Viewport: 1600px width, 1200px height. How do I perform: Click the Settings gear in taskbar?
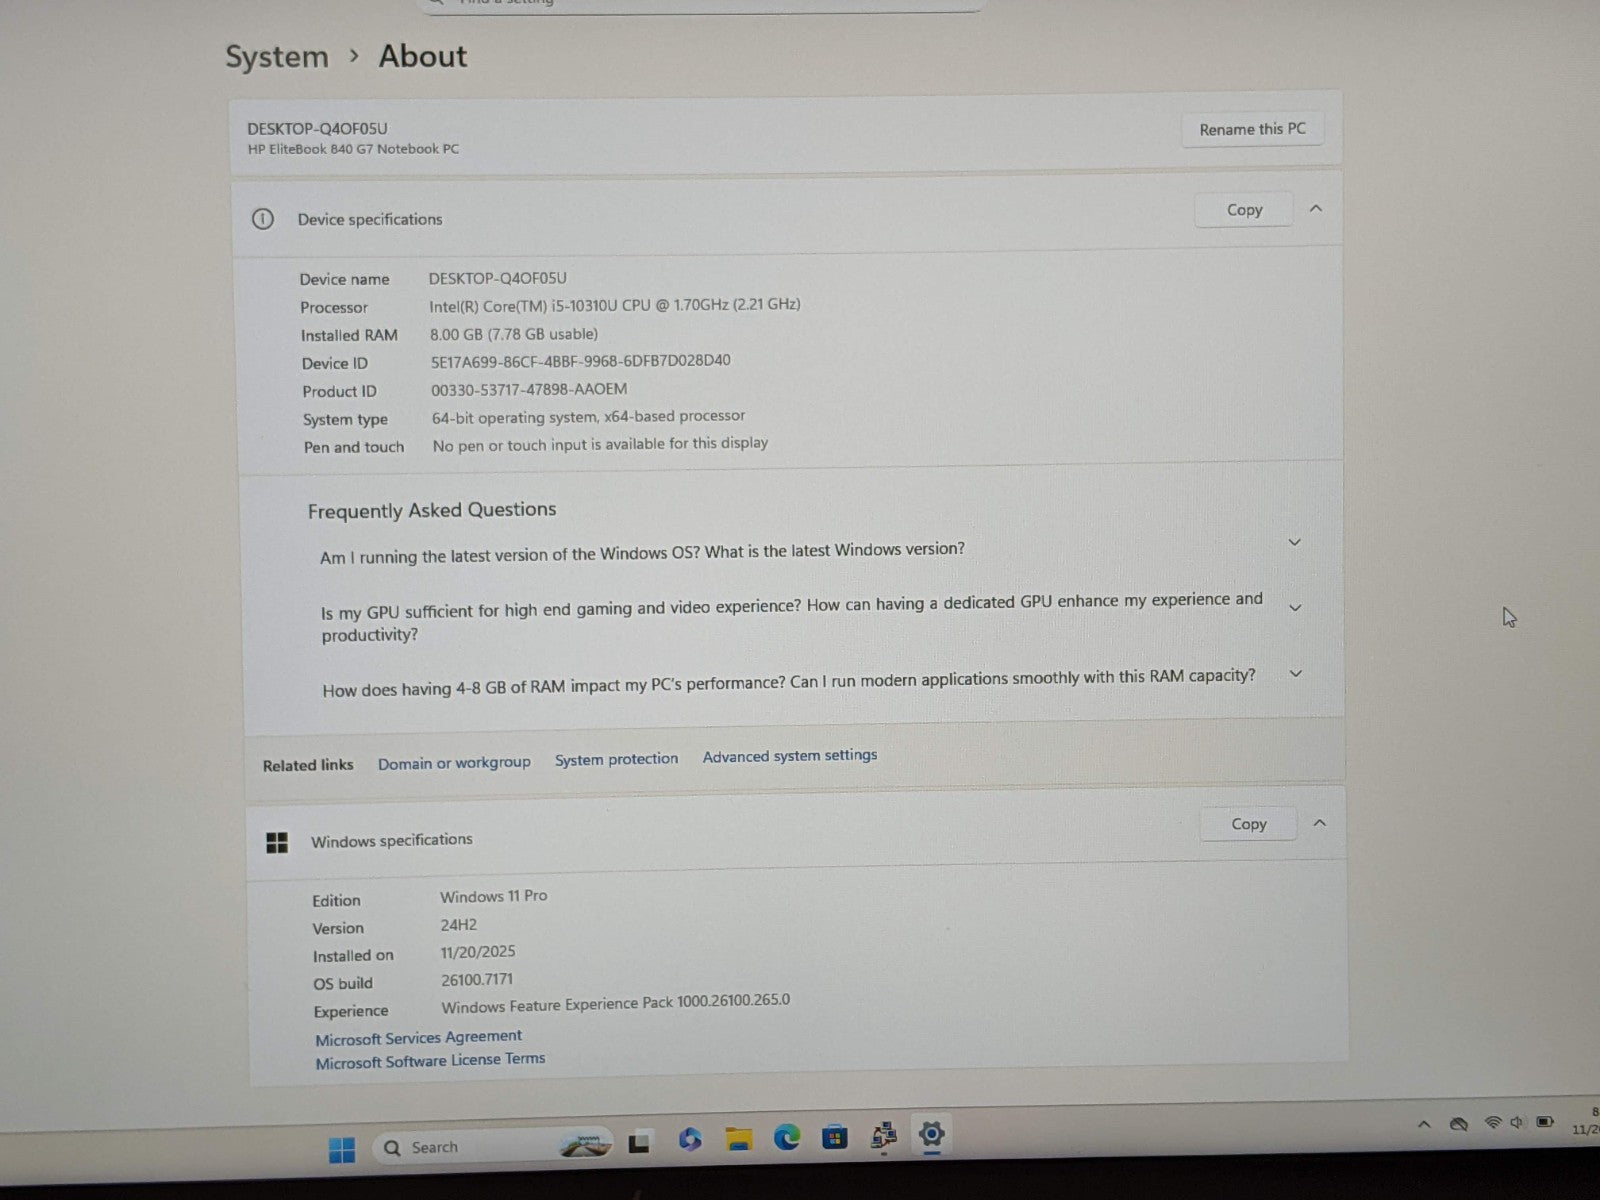point(931,1134)
